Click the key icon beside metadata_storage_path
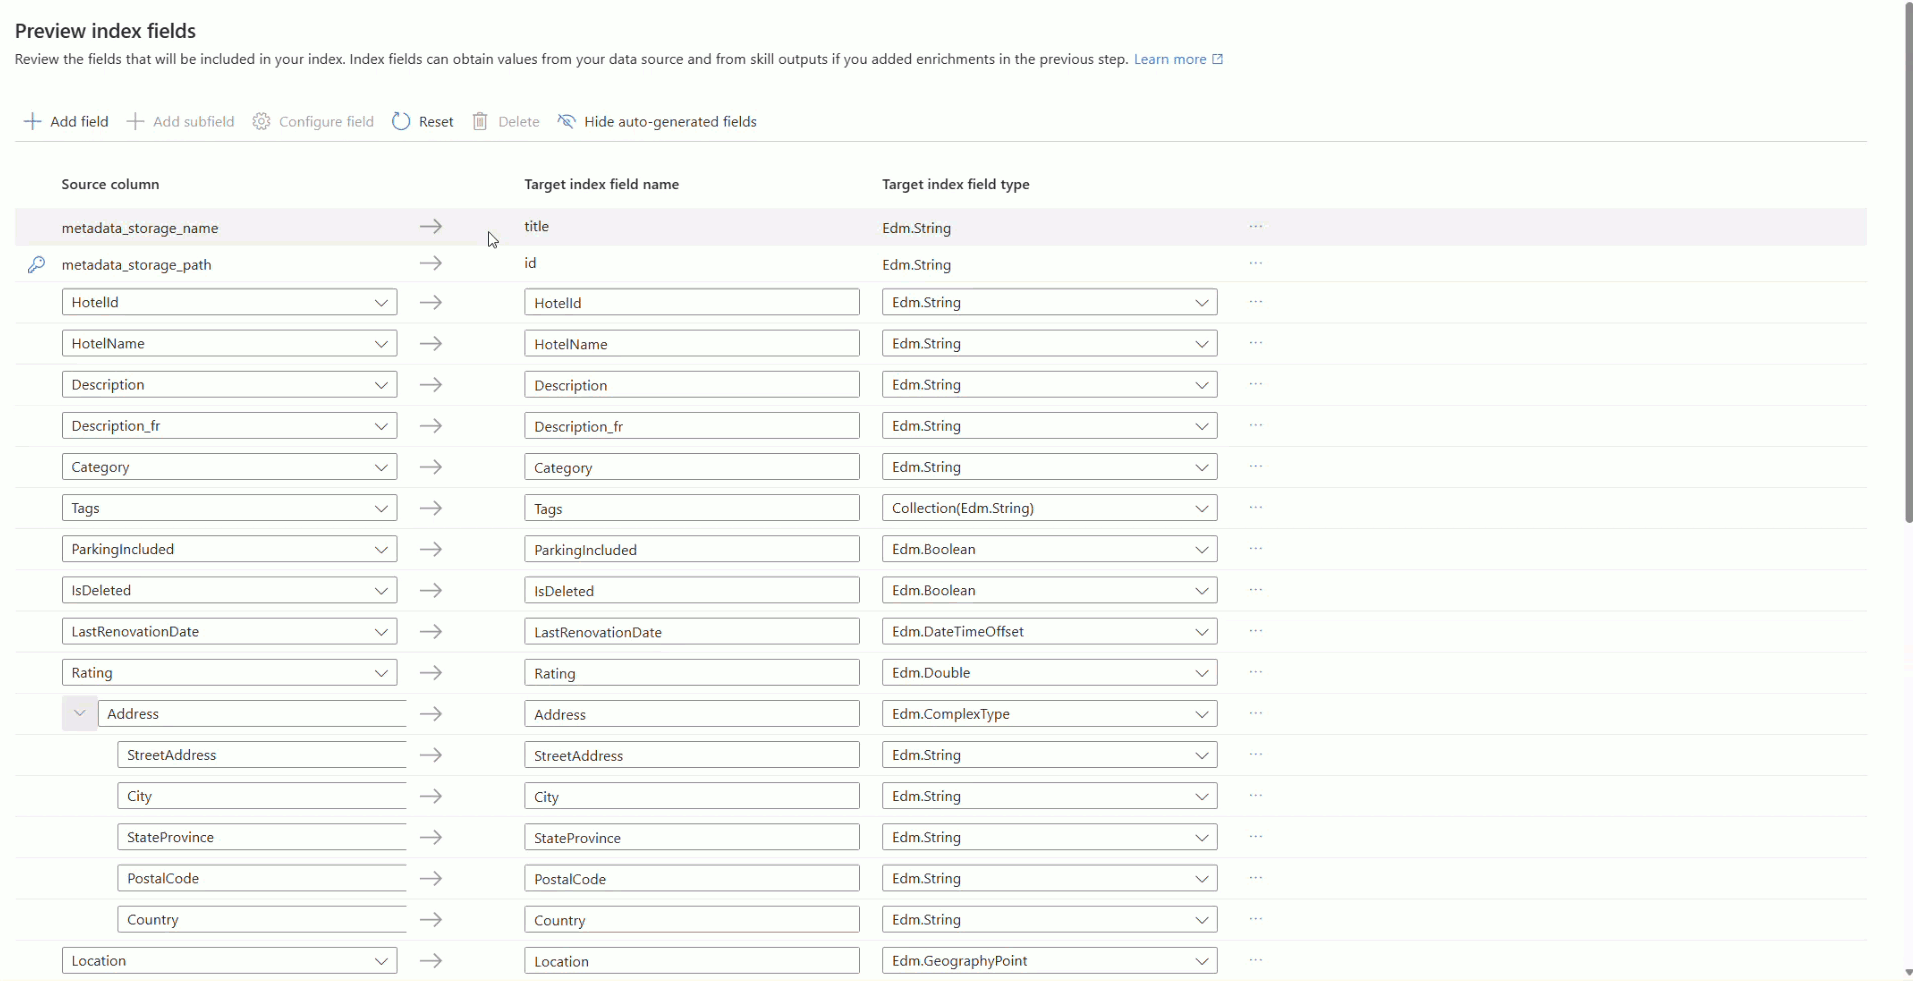Image resolution: width=1913 pixels, height=981 pixels. [x=36, y=264]
